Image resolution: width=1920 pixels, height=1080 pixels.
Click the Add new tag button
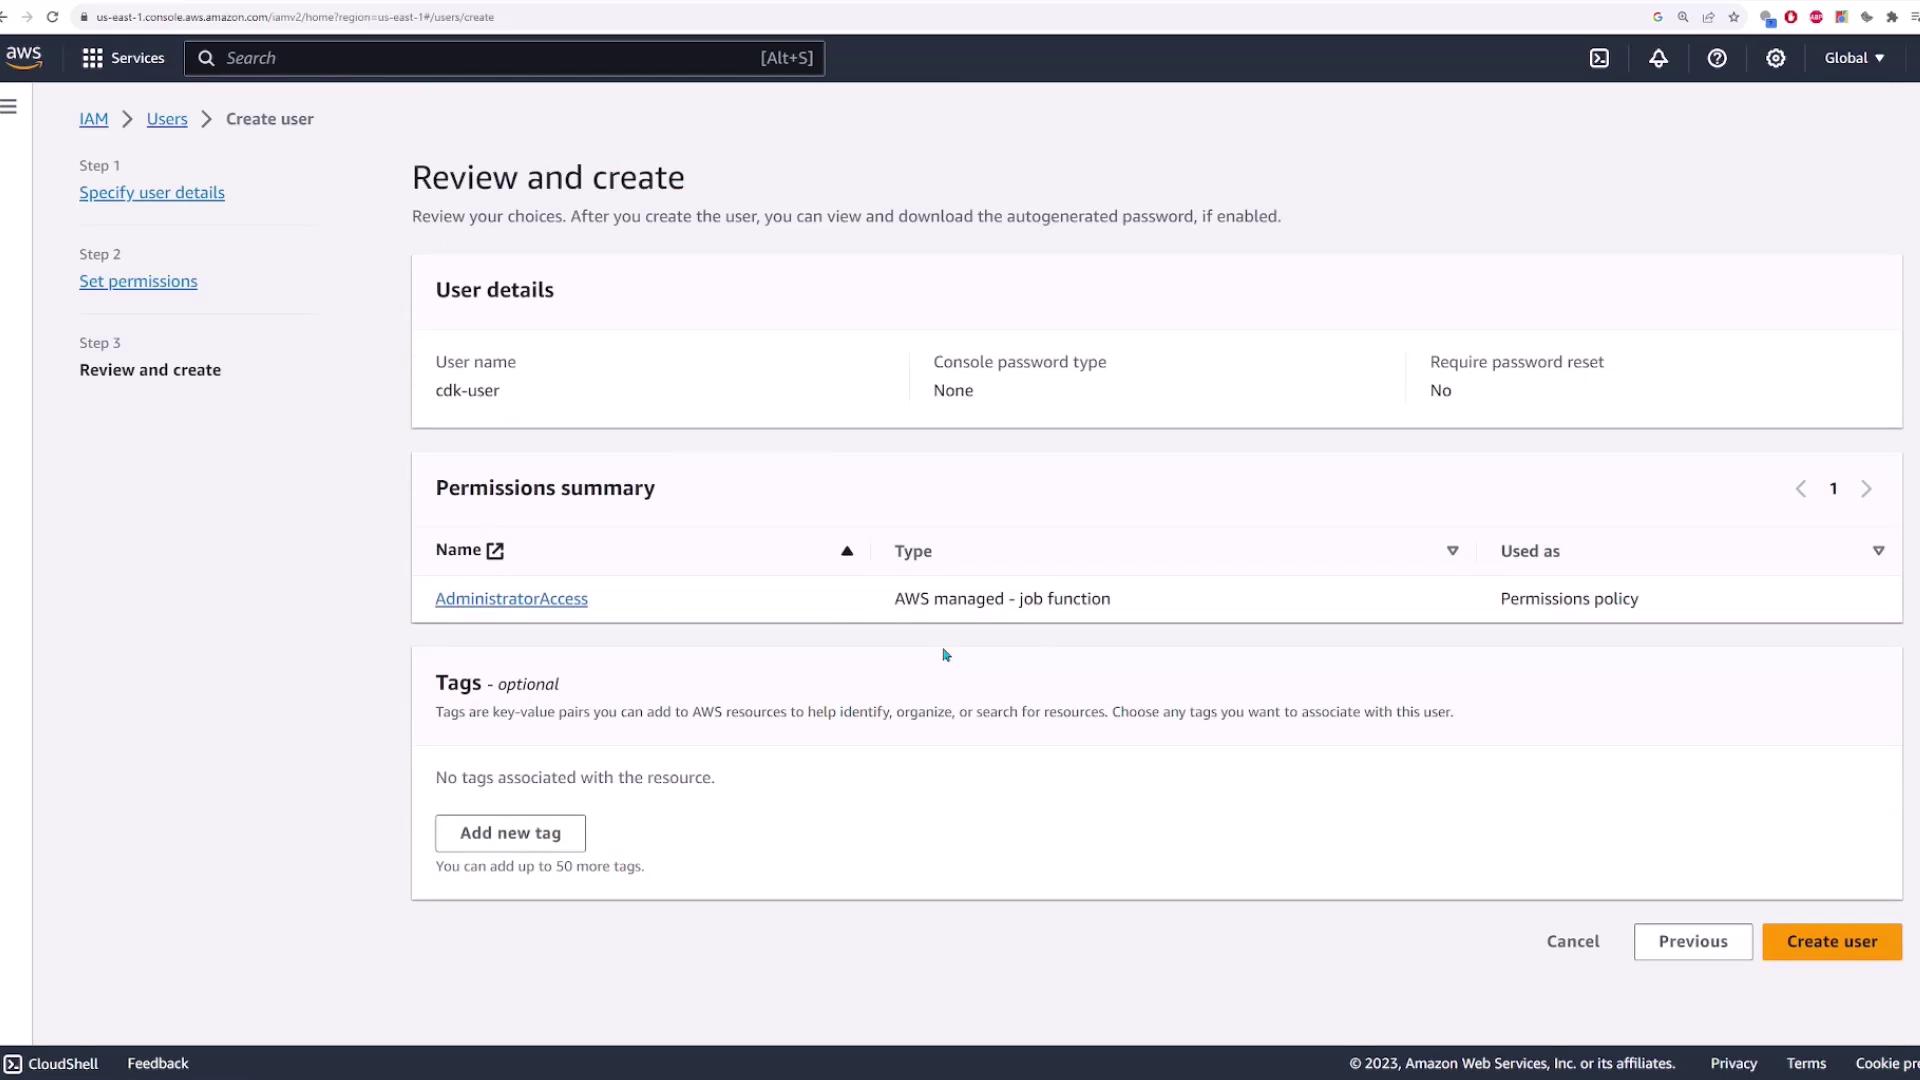click(x=510, y=833)
